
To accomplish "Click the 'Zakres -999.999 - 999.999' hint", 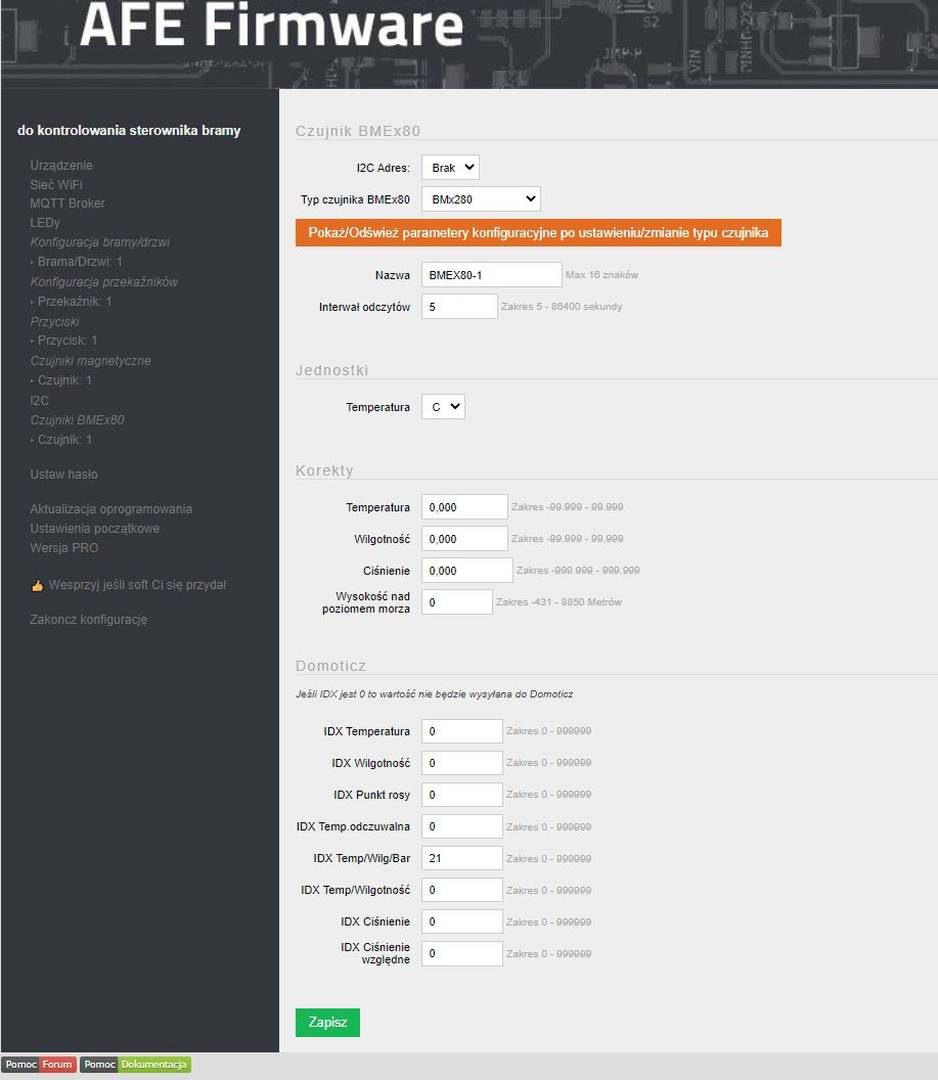I will [578, 570].
